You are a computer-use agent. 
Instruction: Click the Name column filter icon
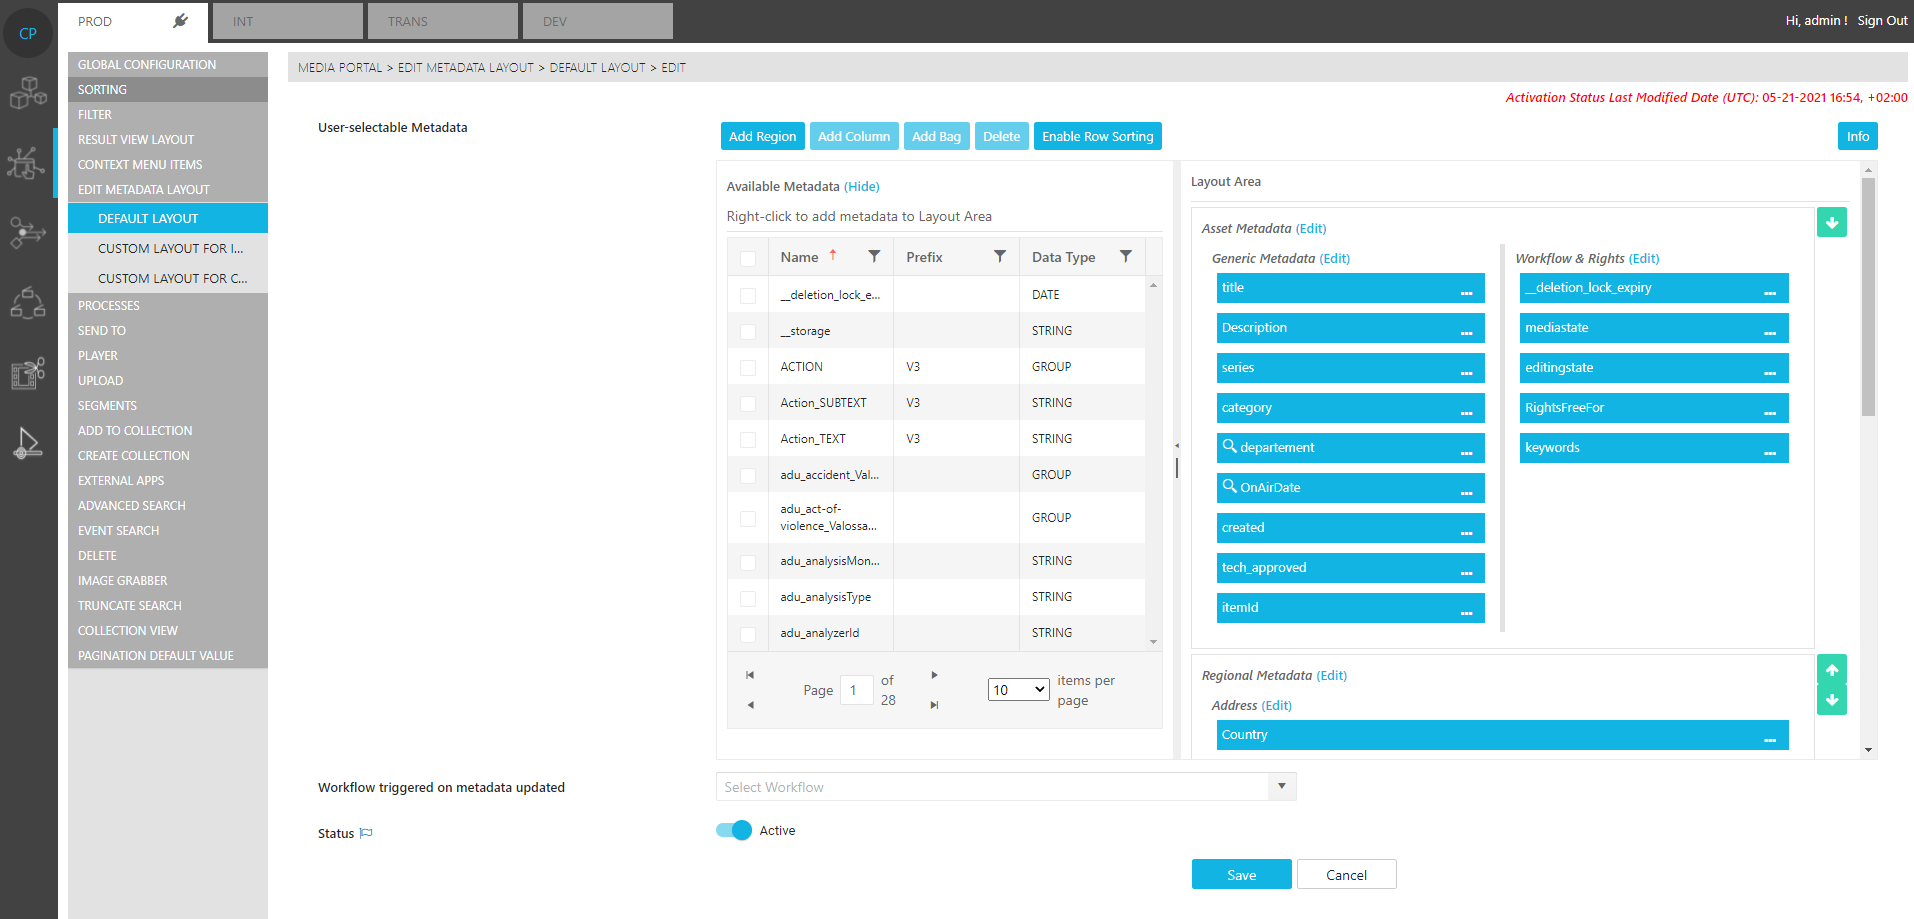click(x=874, y=257)
